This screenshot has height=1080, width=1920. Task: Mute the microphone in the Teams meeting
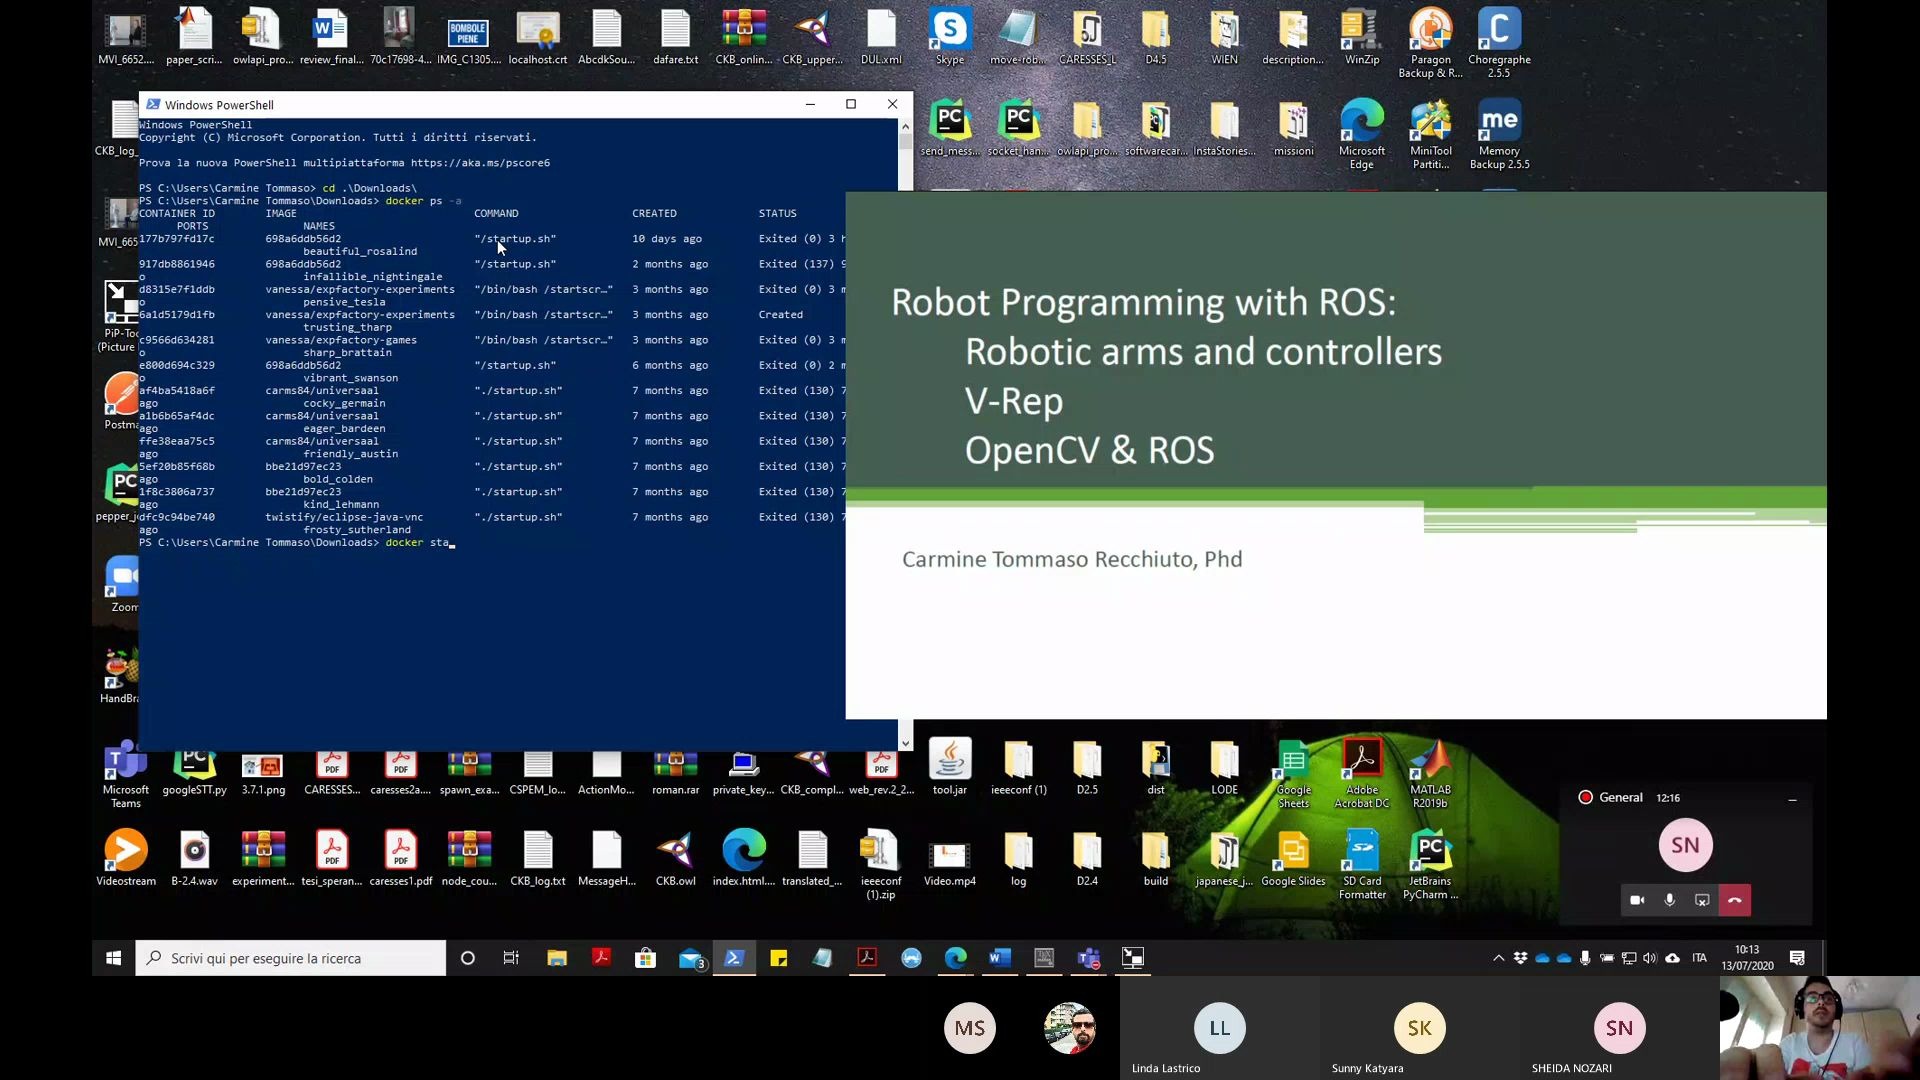pyautogui.click(x=1669, y=899)
